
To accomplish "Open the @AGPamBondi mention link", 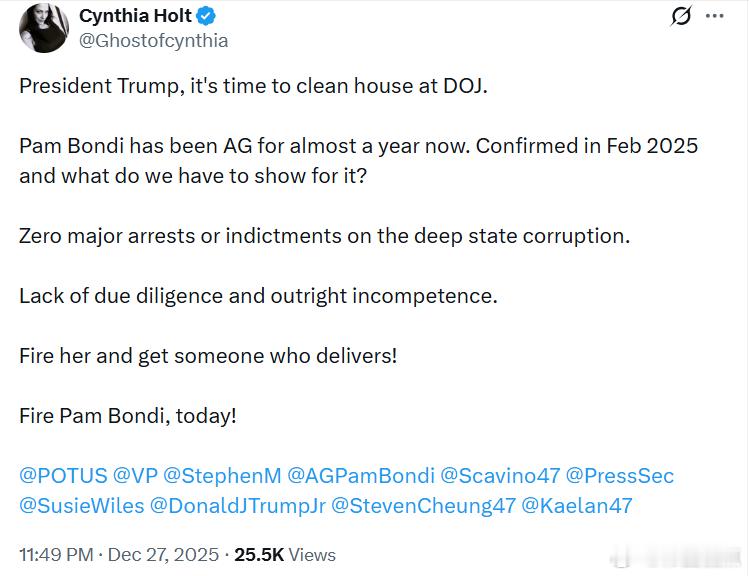I will pos(361,476).
